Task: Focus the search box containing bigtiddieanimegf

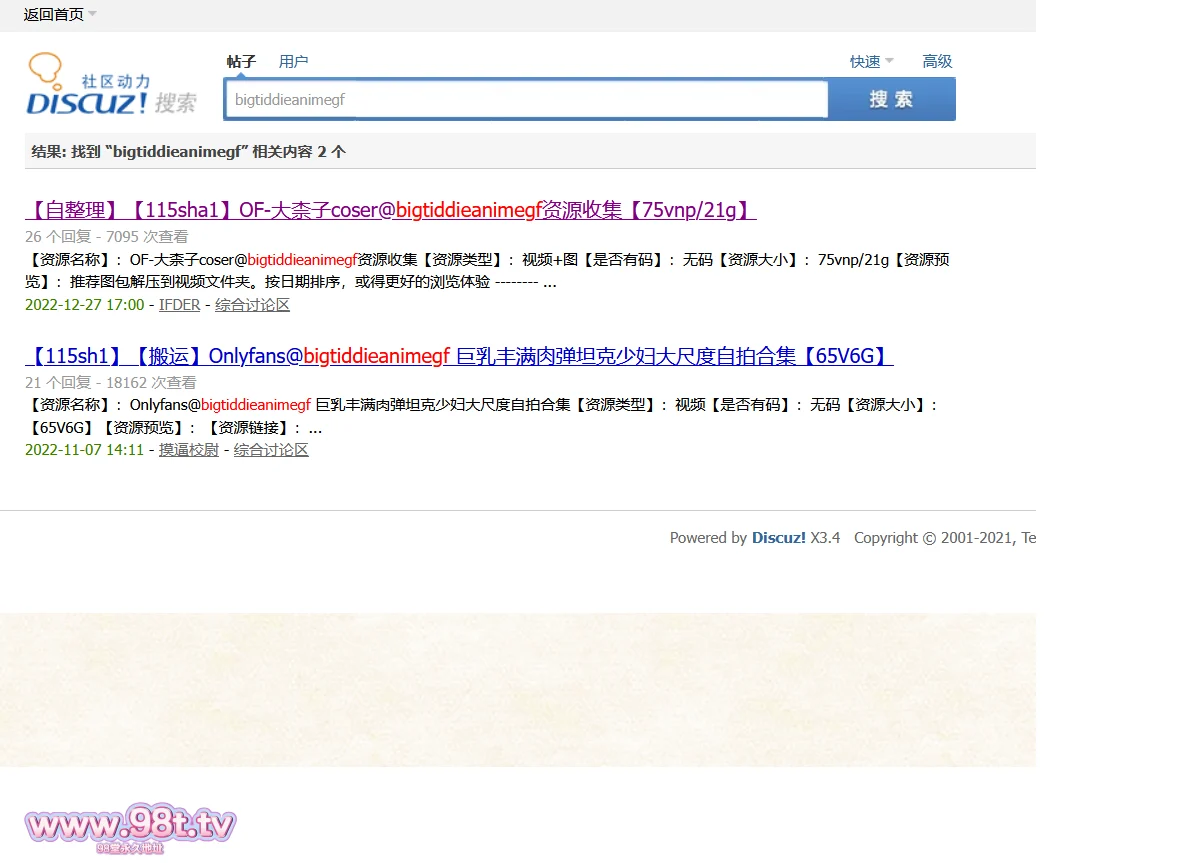Action: (526, 99)
